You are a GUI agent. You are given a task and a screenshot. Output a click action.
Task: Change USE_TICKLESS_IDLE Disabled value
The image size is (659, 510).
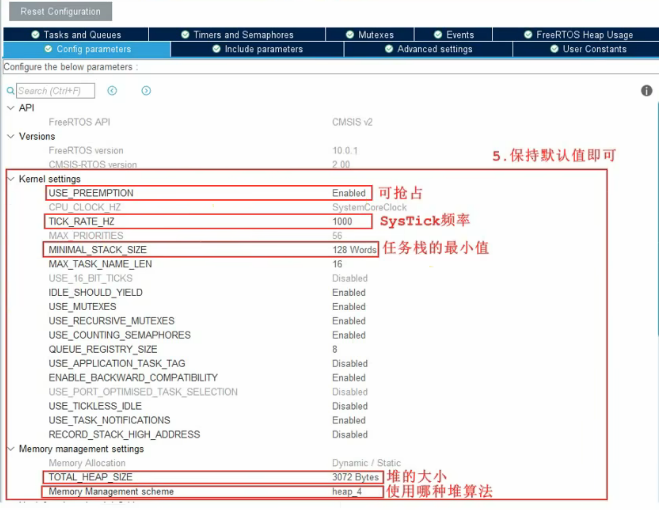(350, 406)
